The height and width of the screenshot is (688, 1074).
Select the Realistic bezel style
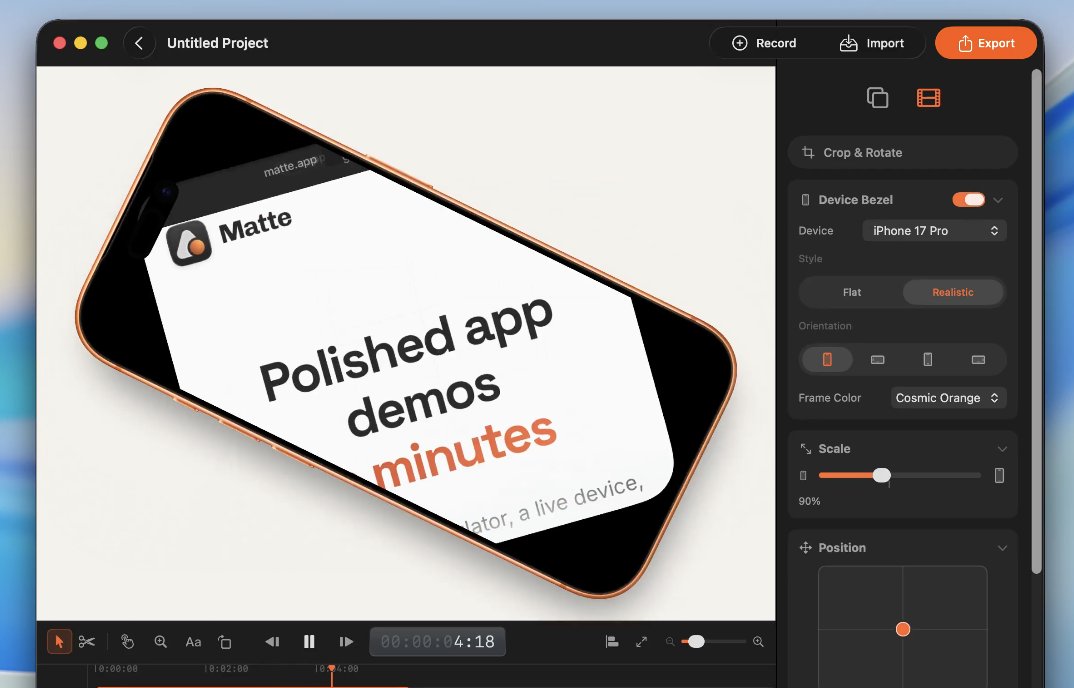click(x=953, y=292)
